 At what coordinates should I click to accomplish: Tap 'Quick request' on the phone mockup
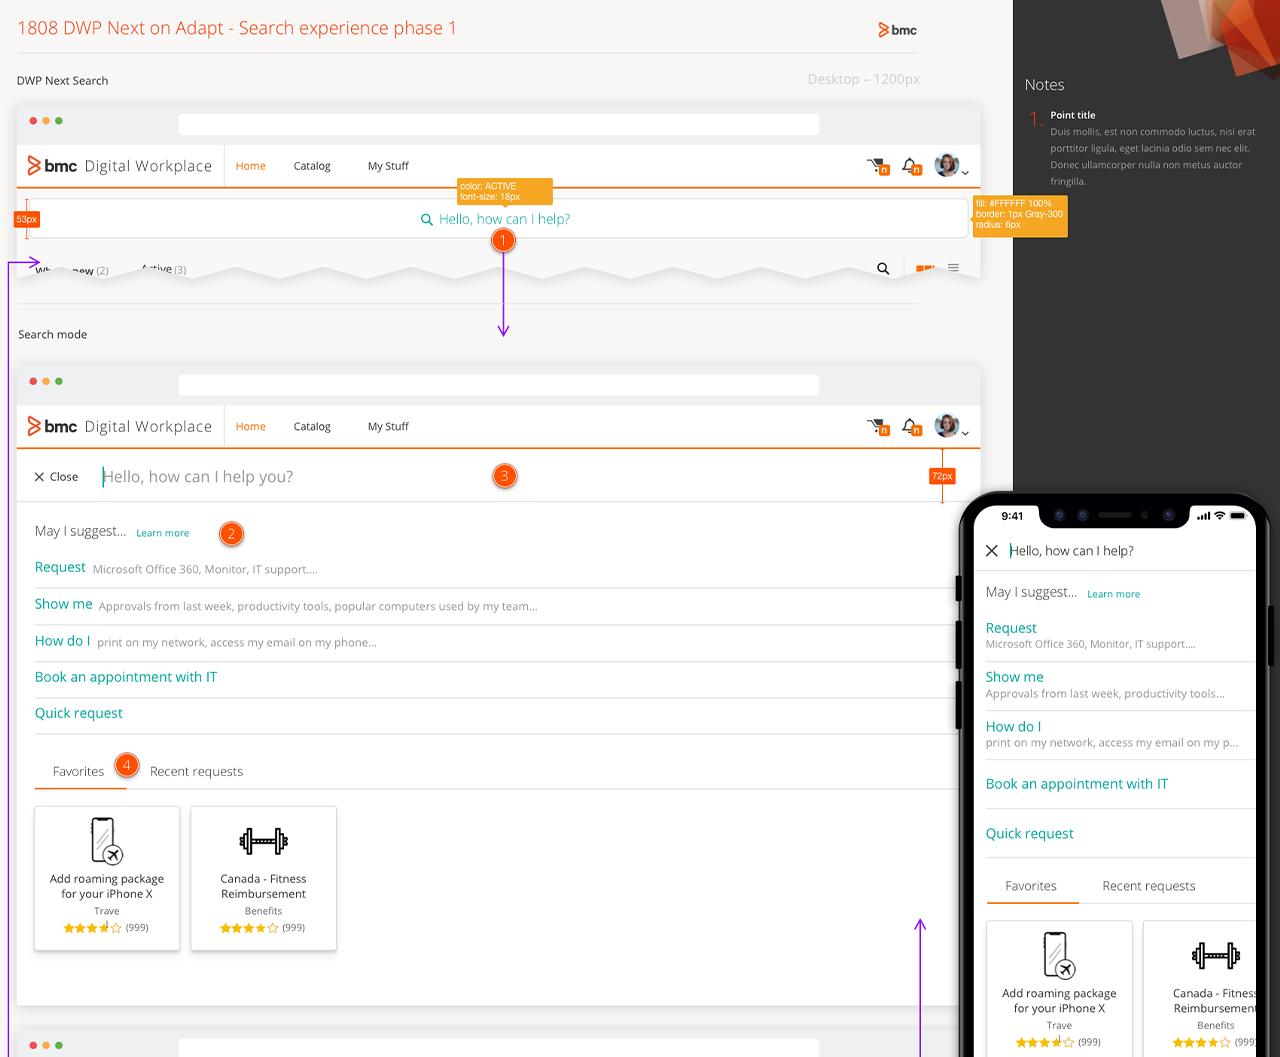pyautogui.click(x=1030, y=833)
